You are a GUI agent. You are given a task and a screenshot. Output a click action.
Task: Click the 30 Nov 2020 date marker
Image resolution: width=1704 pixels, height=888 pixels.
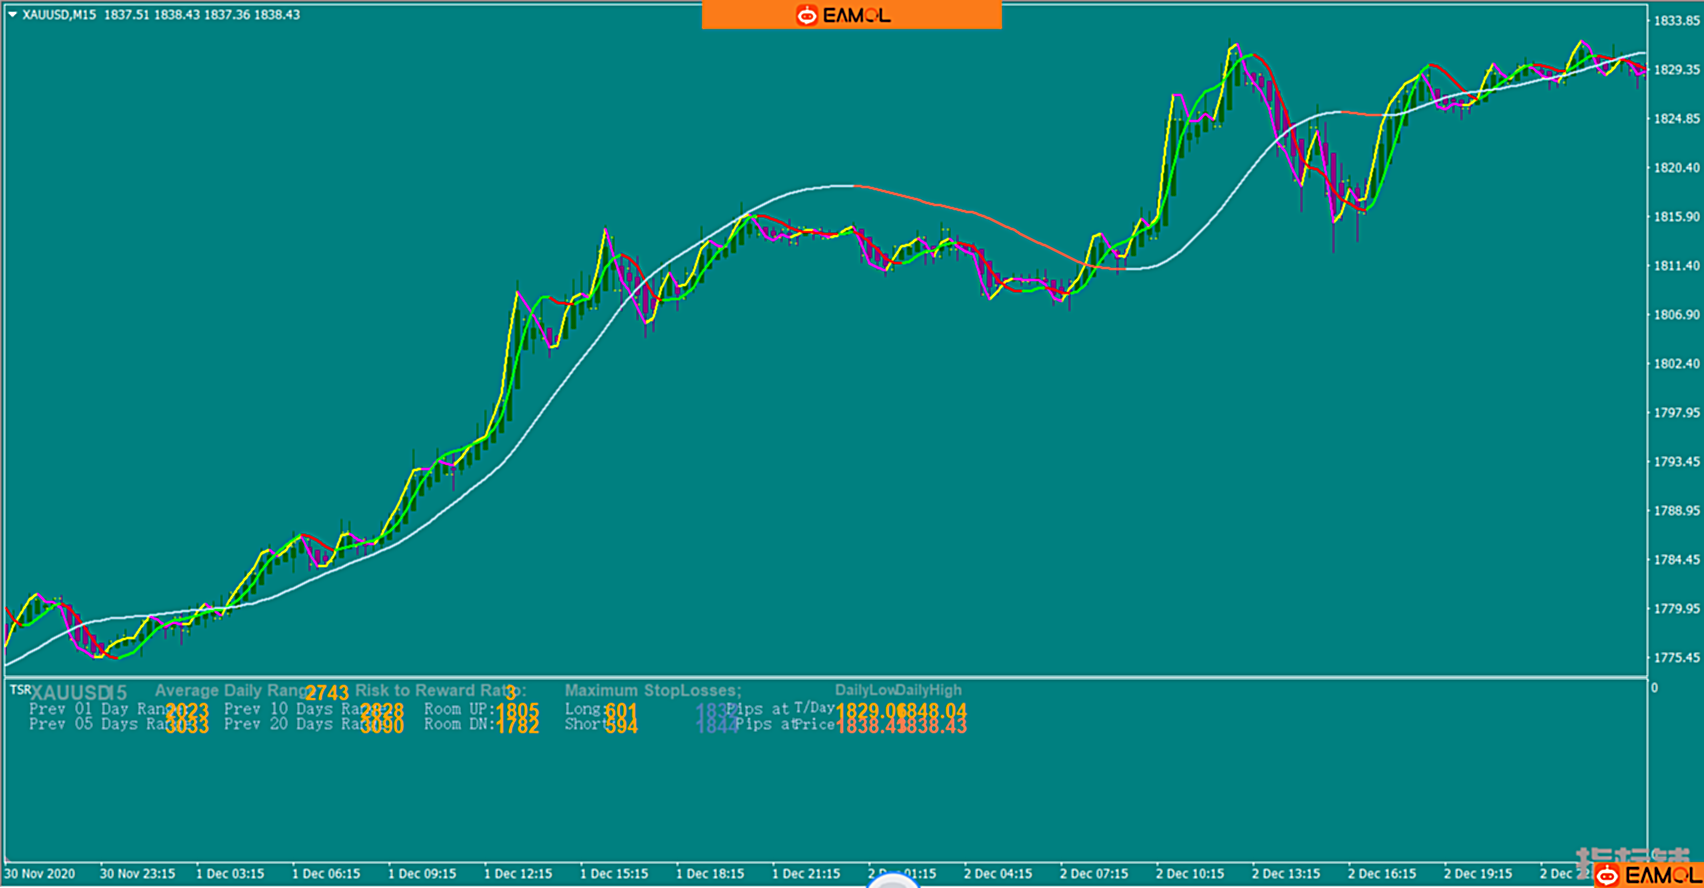click(40, 874)
